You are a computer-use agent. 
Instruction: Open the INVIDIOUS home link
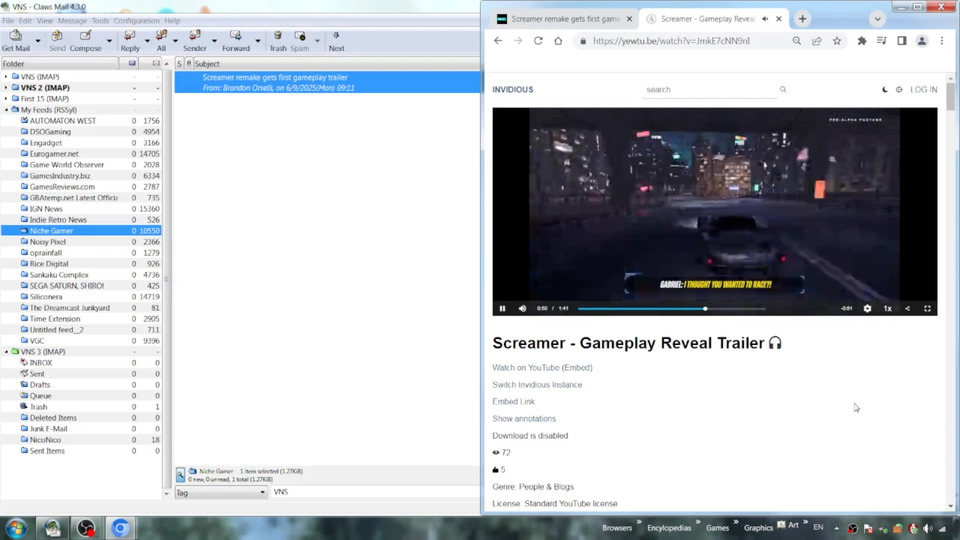[x=512, y=89]
